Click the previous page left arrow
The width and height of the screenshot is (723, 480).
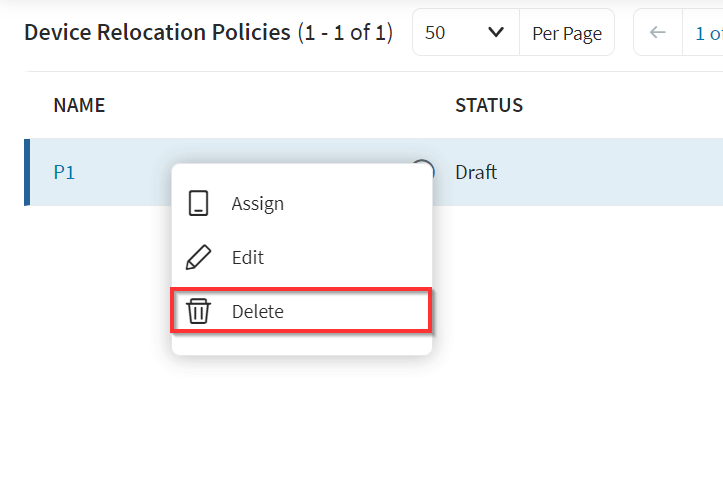(657, 32)
